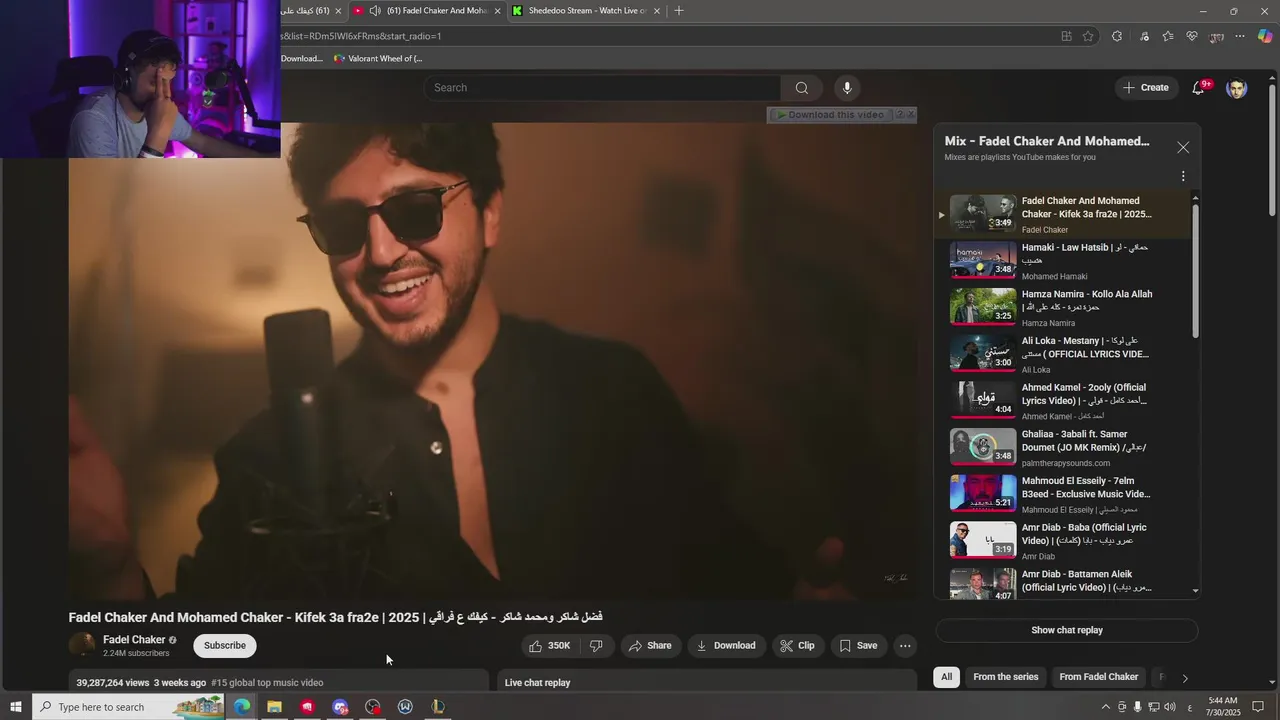This screenshot has height=720, width=1280.
Task: Open volume control in system tray
Action: [1169, 707]
